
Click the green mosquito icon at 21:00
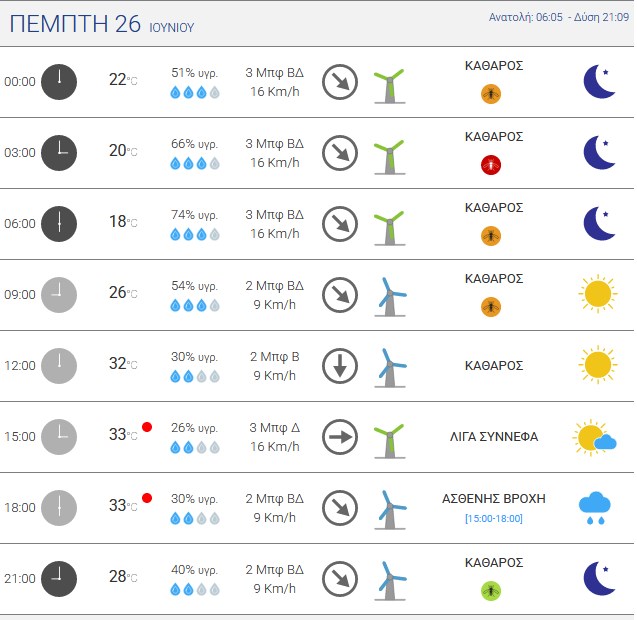pos(491,591)
